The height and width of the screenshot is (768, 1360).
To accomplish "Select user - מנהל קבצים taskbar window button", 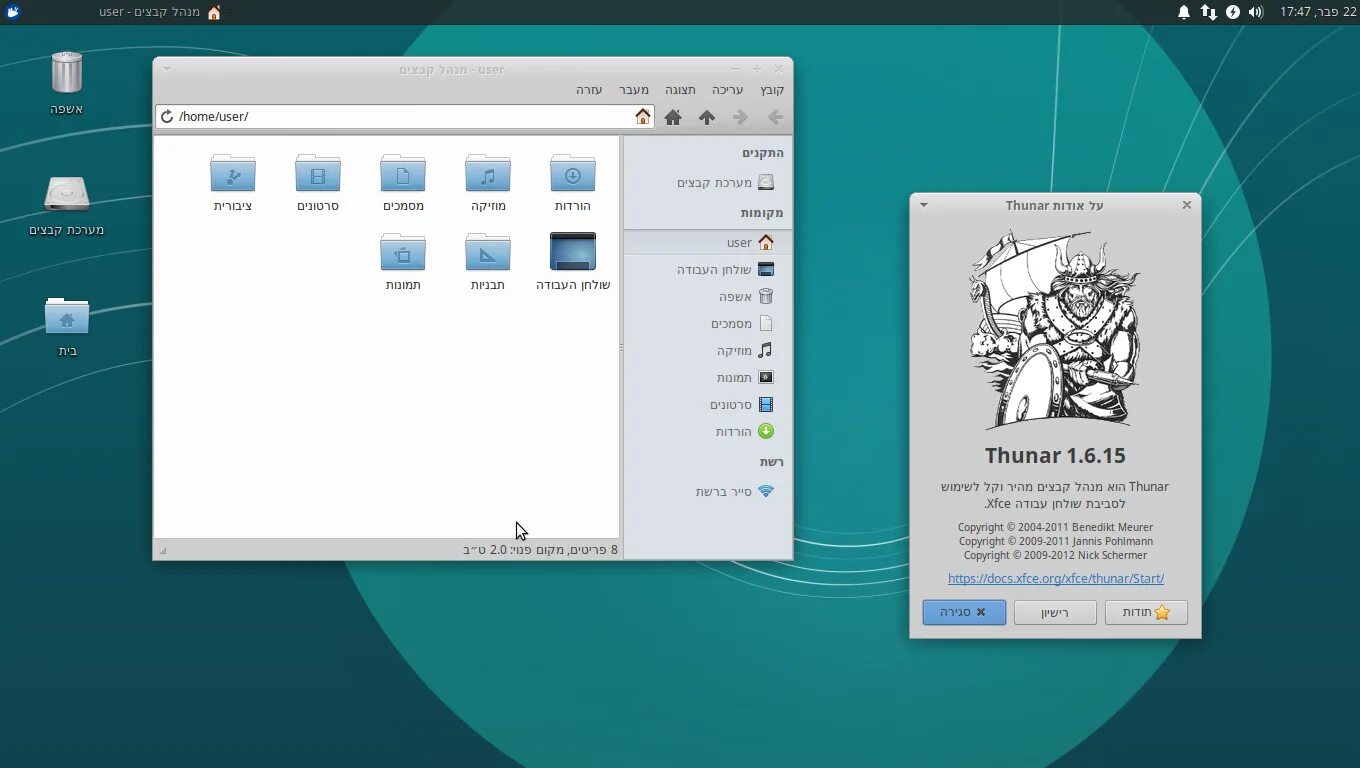I will [x=160, y=12].
